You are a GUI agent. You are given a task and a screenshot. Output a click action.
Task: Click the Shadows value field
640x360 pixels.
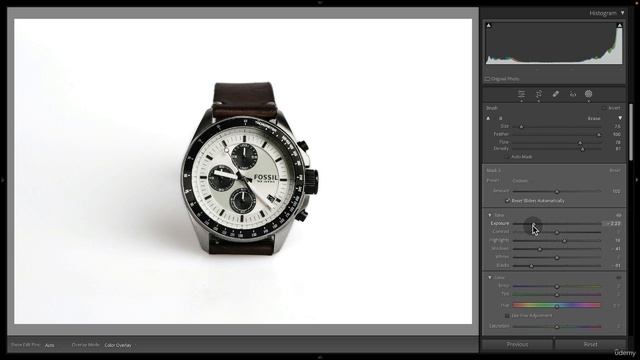coord(616,249)
